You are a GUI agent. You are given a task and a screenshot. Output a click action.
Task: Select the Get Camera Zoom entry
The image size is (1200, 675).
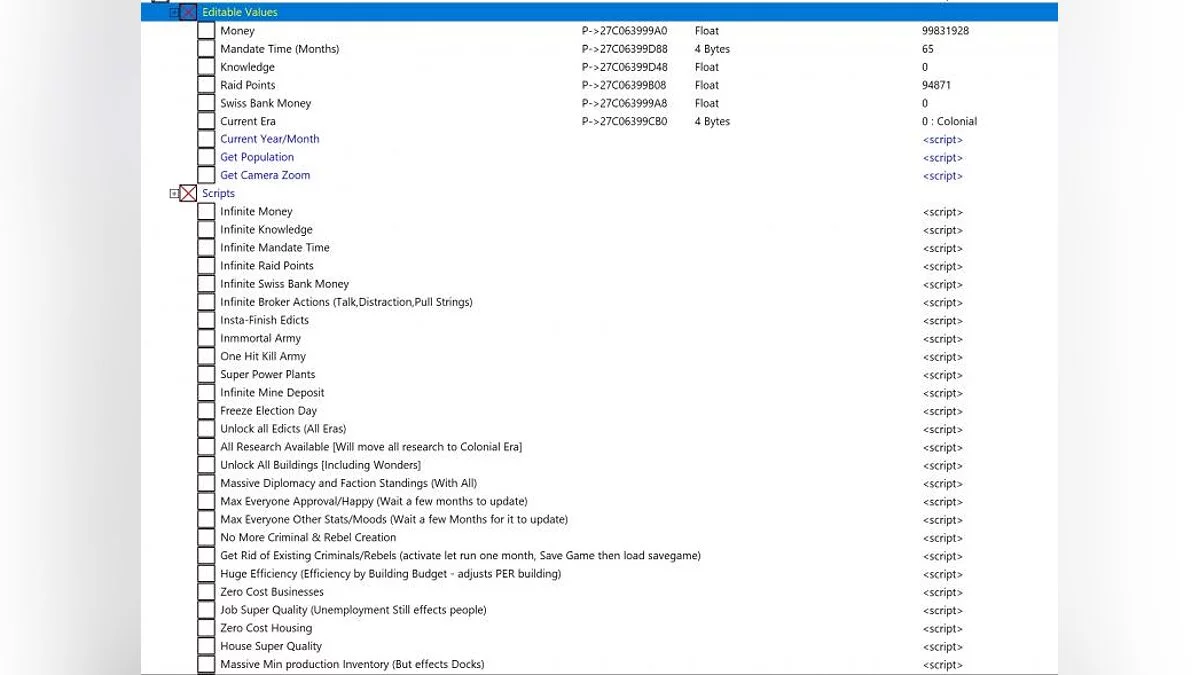265,175
